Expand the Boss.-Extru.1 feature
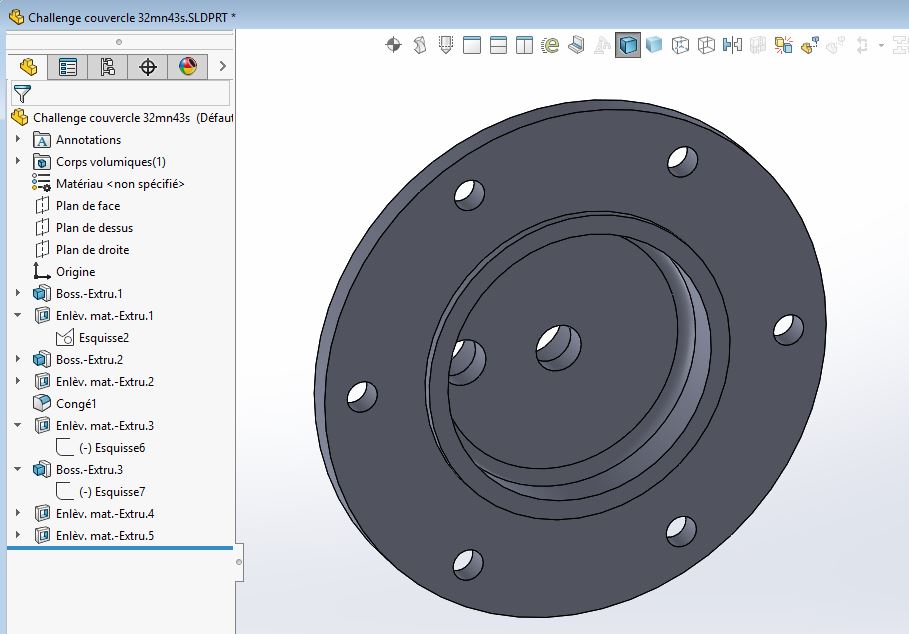 [18, 294]
